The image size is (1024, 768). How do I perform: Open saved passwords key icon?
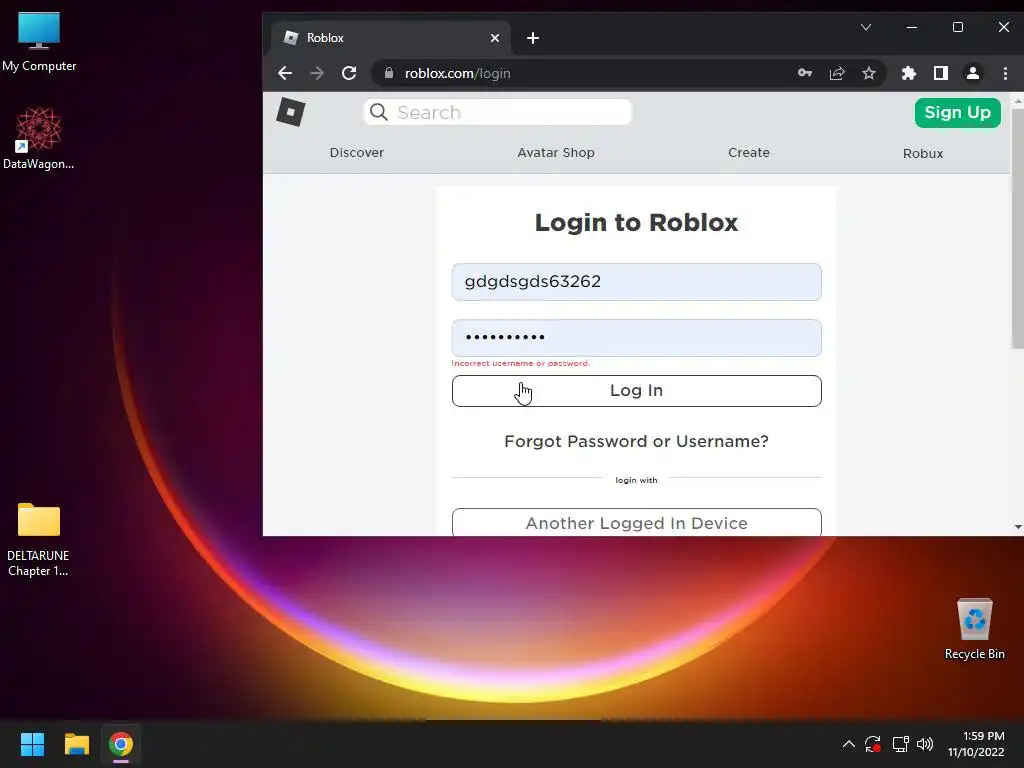[x=805, y=73]
